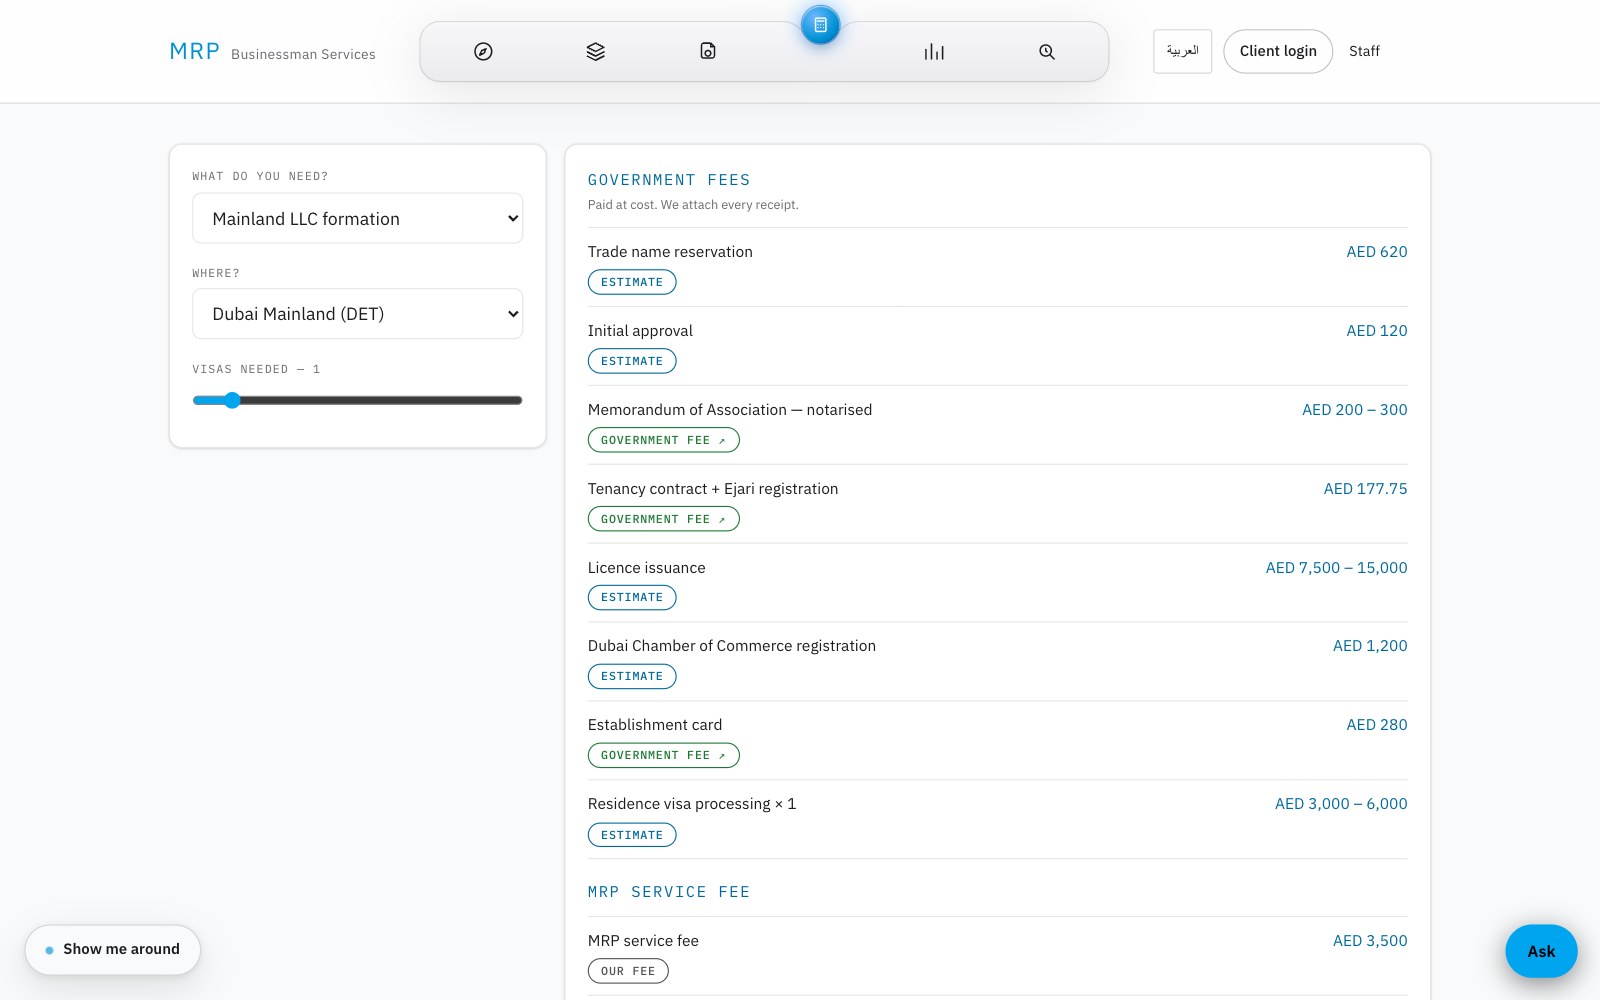Screen dimensions: 1600x1000
Task: Select the AED 177.75 tenancy amount
Action: [x=1365, y=489]
